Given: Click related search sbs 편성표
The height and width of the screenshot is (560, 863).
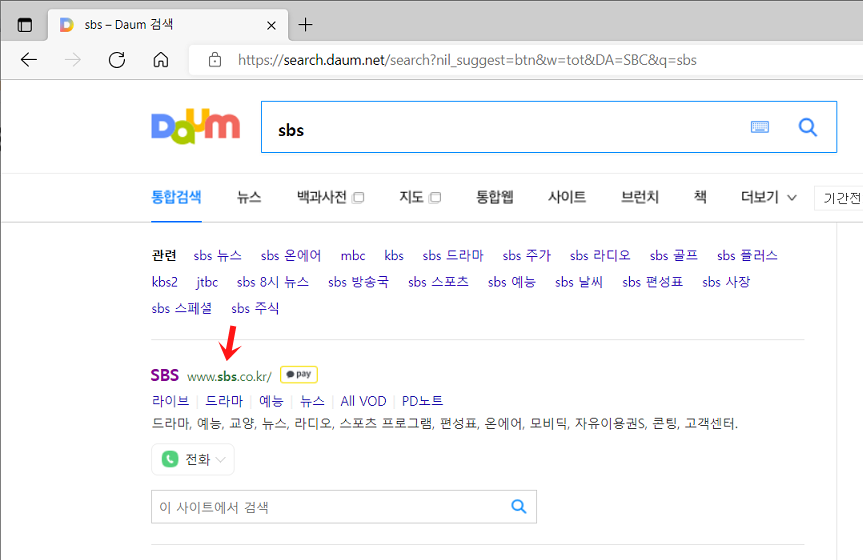Looking at the screenshot, I should click(x=653, y=282).
